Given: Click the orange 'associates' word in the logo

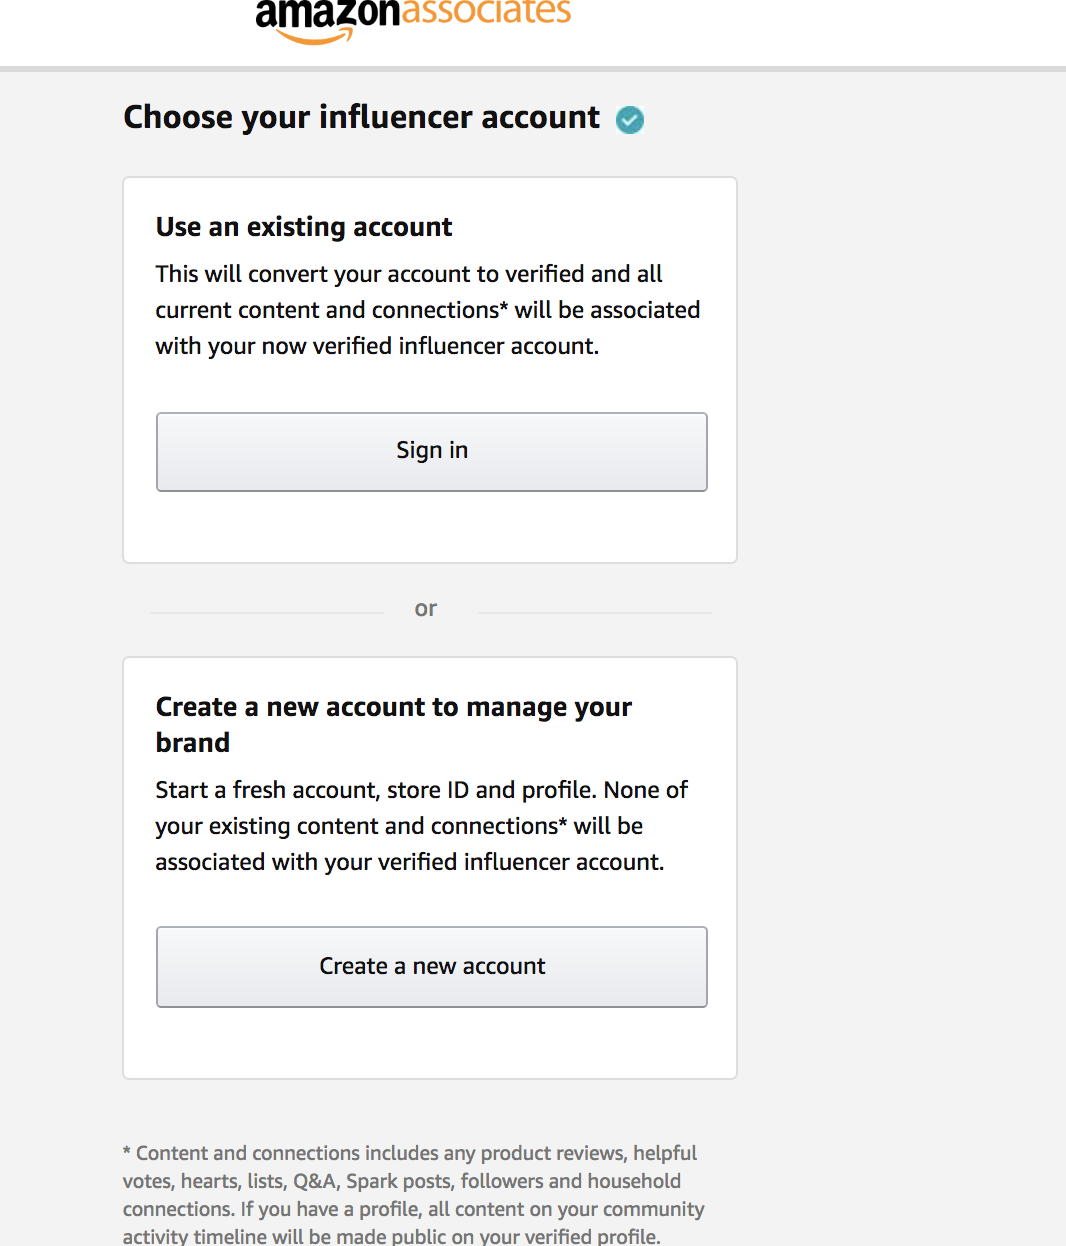Looking at the screenshot, I should click(x=486, y=12).
